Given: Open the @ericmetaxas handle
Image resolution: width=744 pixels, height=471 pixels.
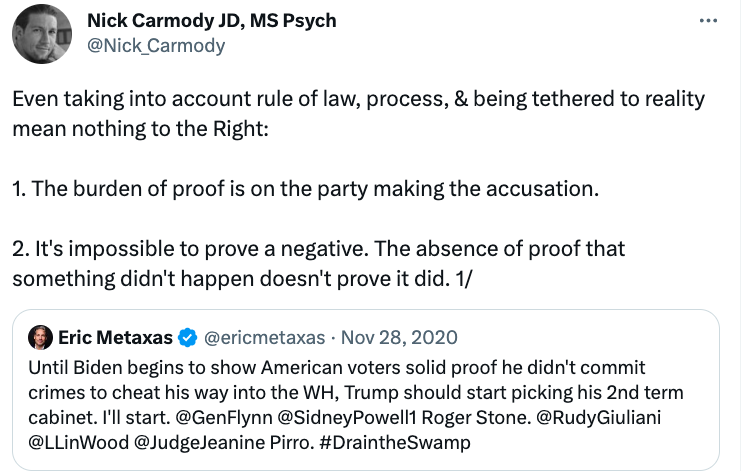Looking at the screenshot, I should click(264, 338).
